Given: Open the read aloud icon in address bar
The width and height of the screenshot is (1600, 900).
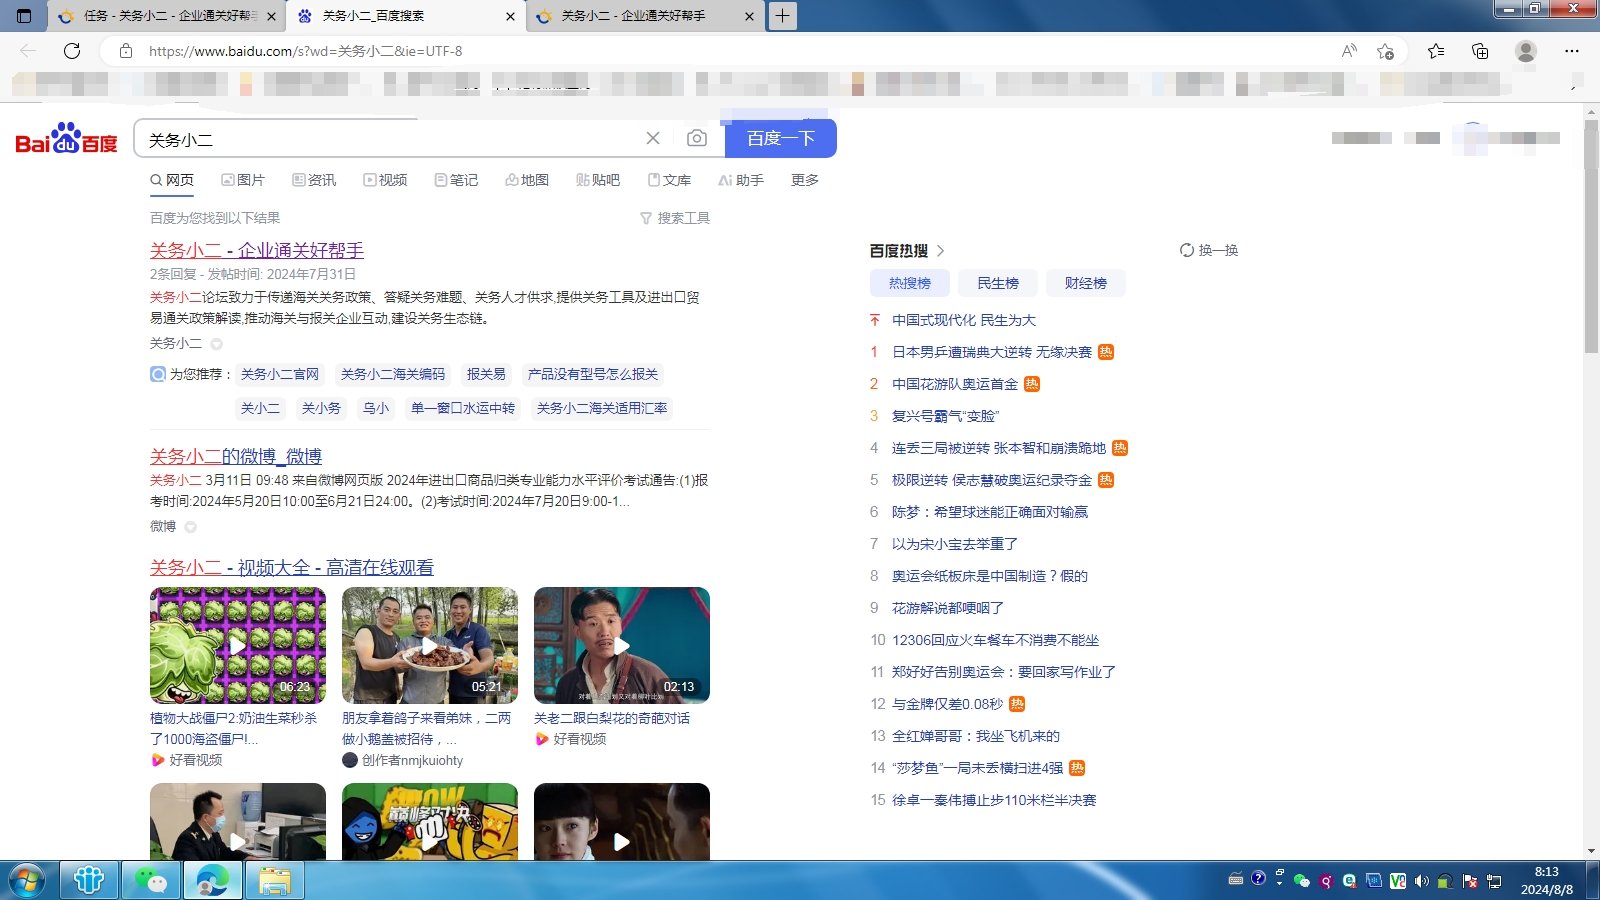Looking at the screenshot, I should 1349,51.
